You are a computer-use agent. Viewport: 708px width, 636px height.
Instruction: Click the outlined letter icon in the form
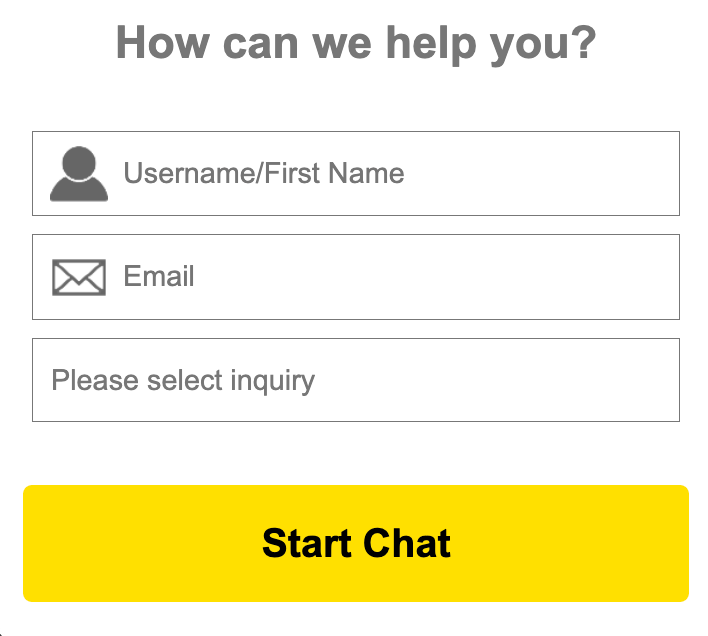click(x=78, y=277)
